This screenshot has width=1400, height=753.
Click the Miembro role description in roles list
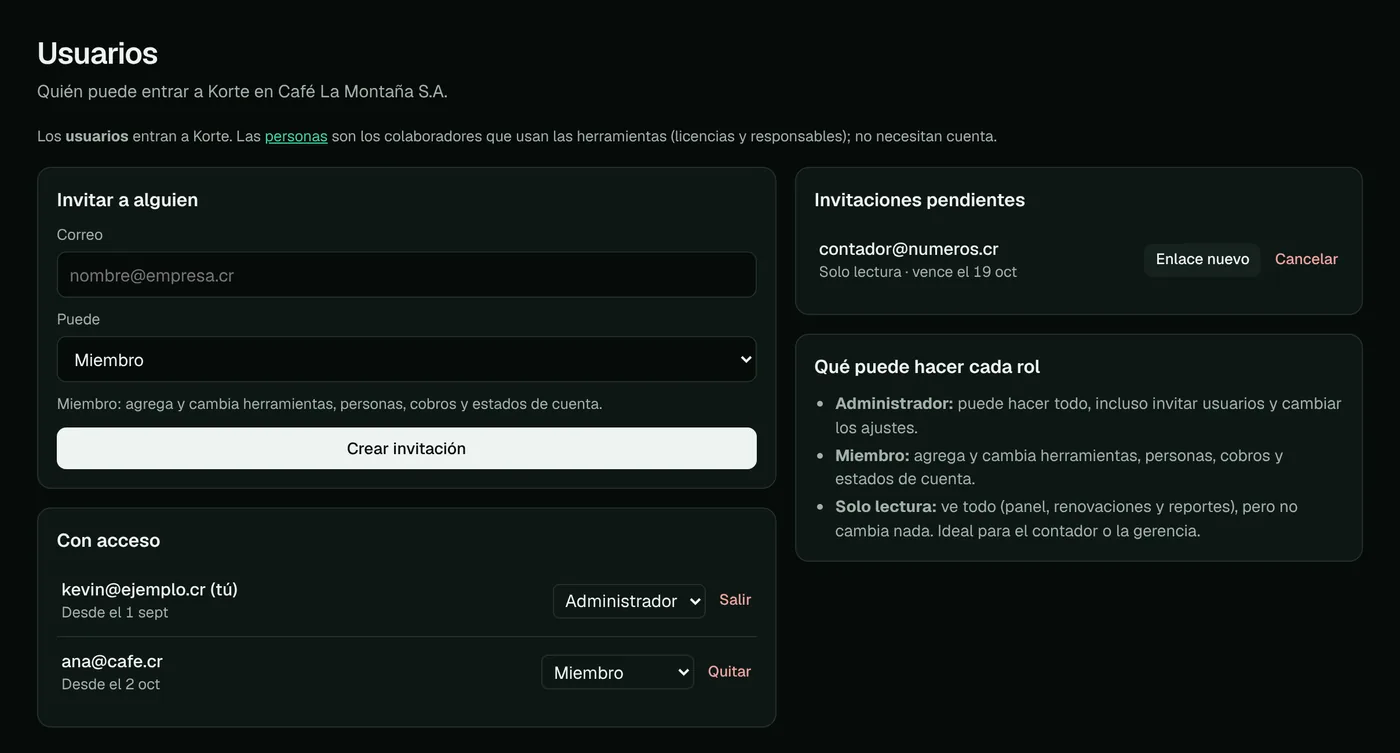pyautogui.click(x=1059, y=467)
